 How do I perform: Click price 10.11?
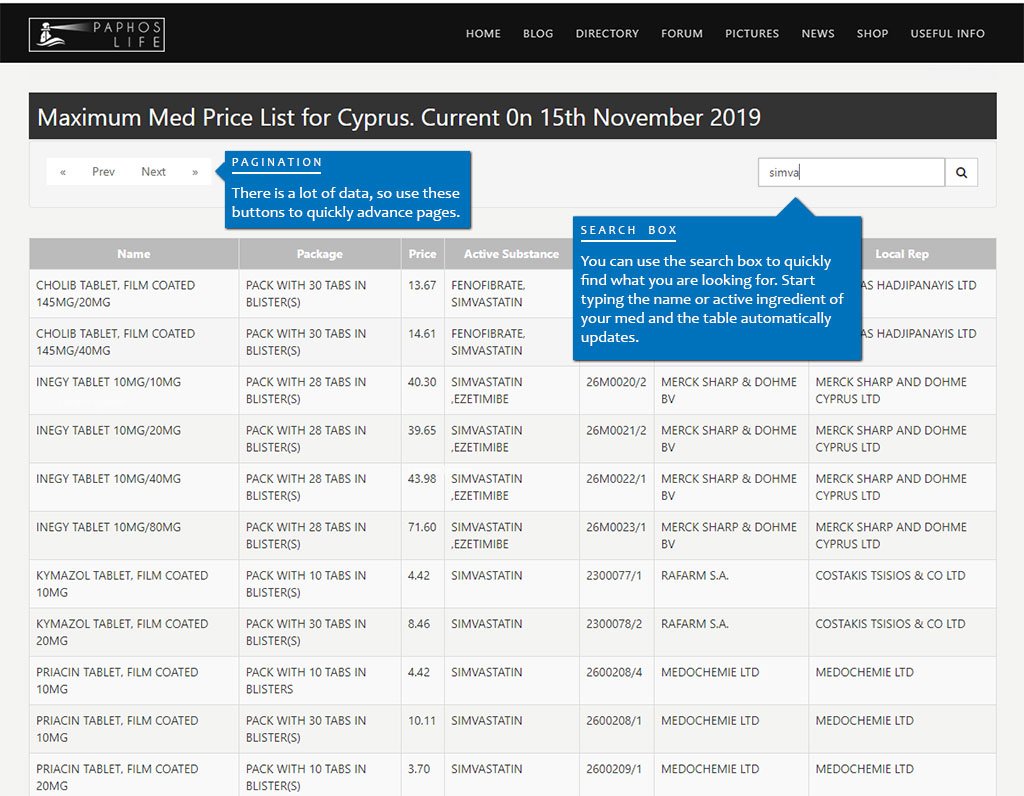422,720
